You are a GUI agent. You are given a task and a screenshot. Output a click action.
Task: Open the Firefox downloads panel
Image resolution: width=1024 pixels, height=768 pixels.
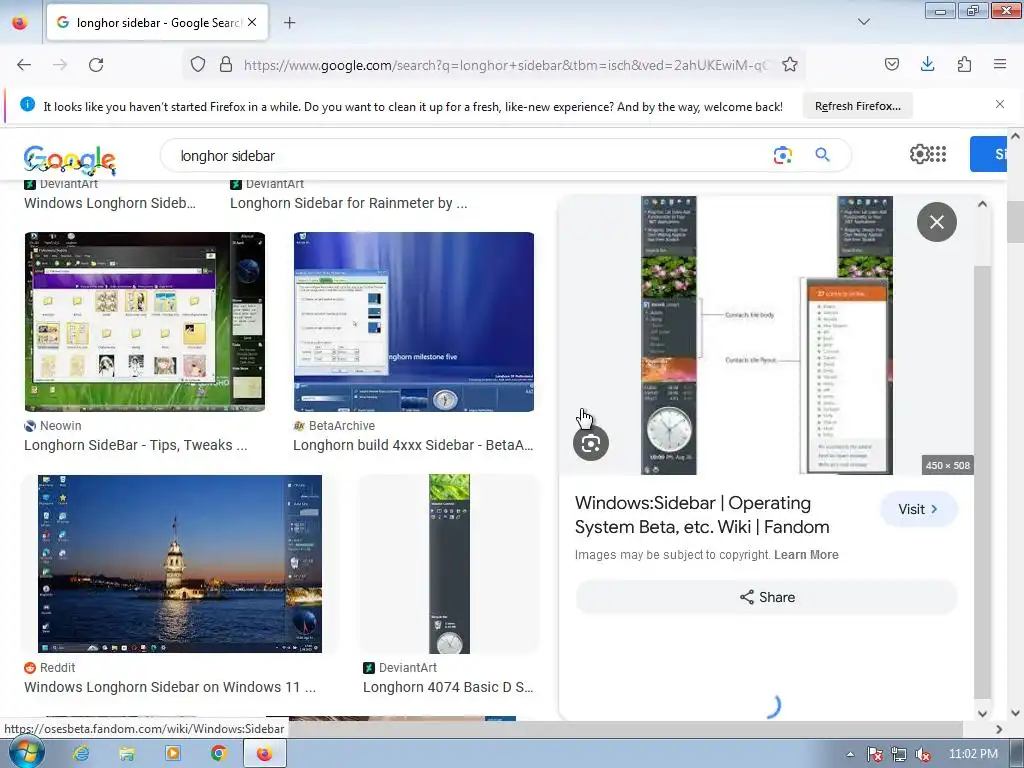[927, 64]
